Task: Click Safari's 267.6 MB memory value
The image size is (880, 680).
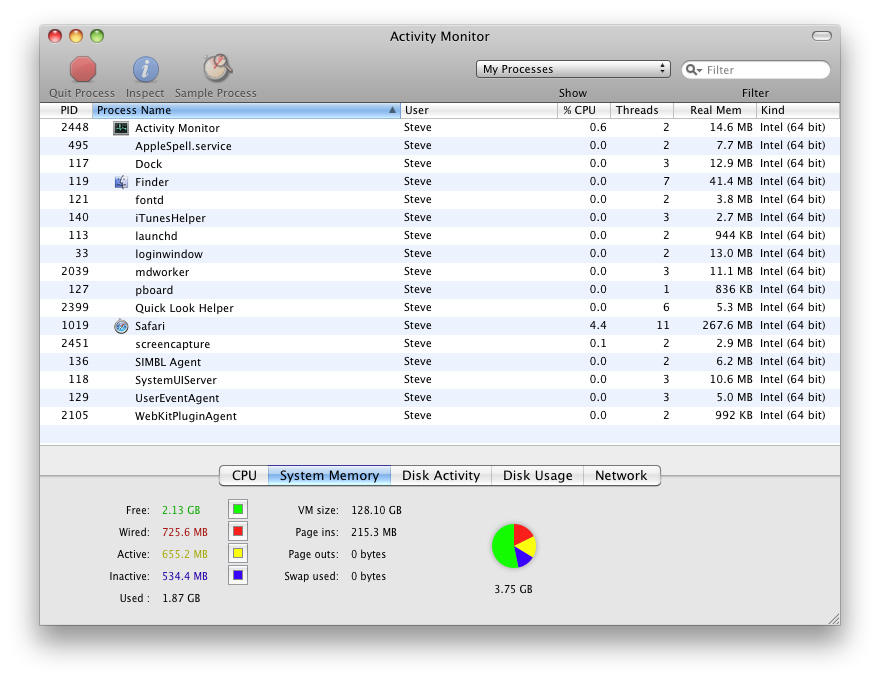Action: tap(727, 325)
